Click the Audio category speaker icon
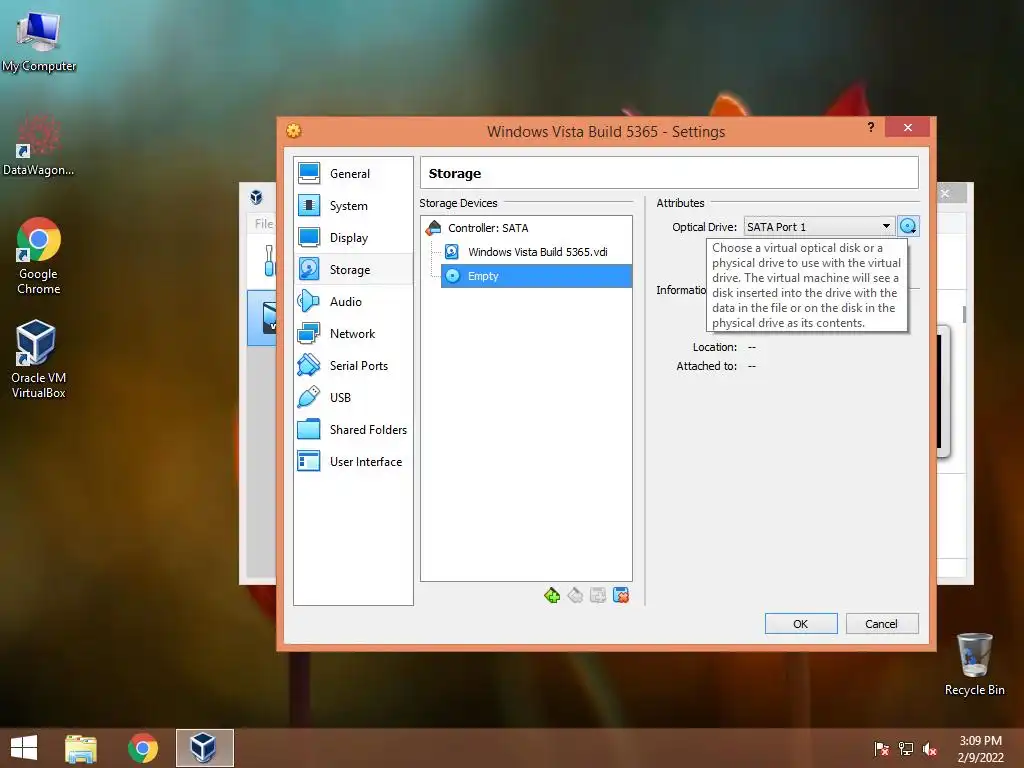1024x768 pixels. click(x=309, y=301)
